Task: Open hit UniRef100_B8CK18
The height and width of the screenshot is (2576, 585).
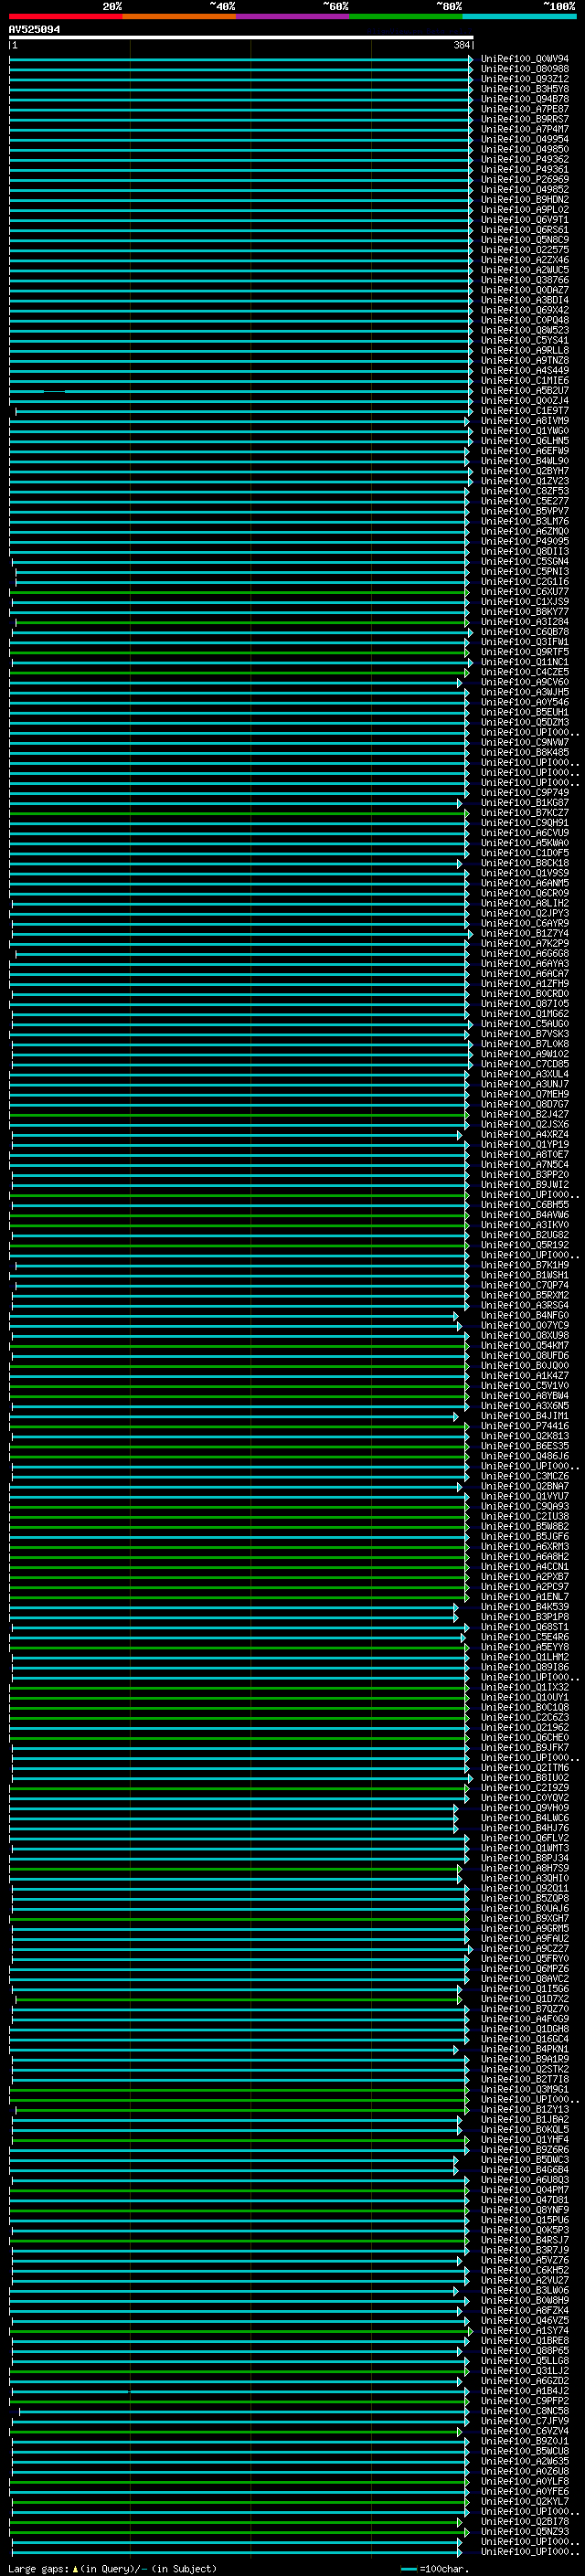Action: coord(525,863)
